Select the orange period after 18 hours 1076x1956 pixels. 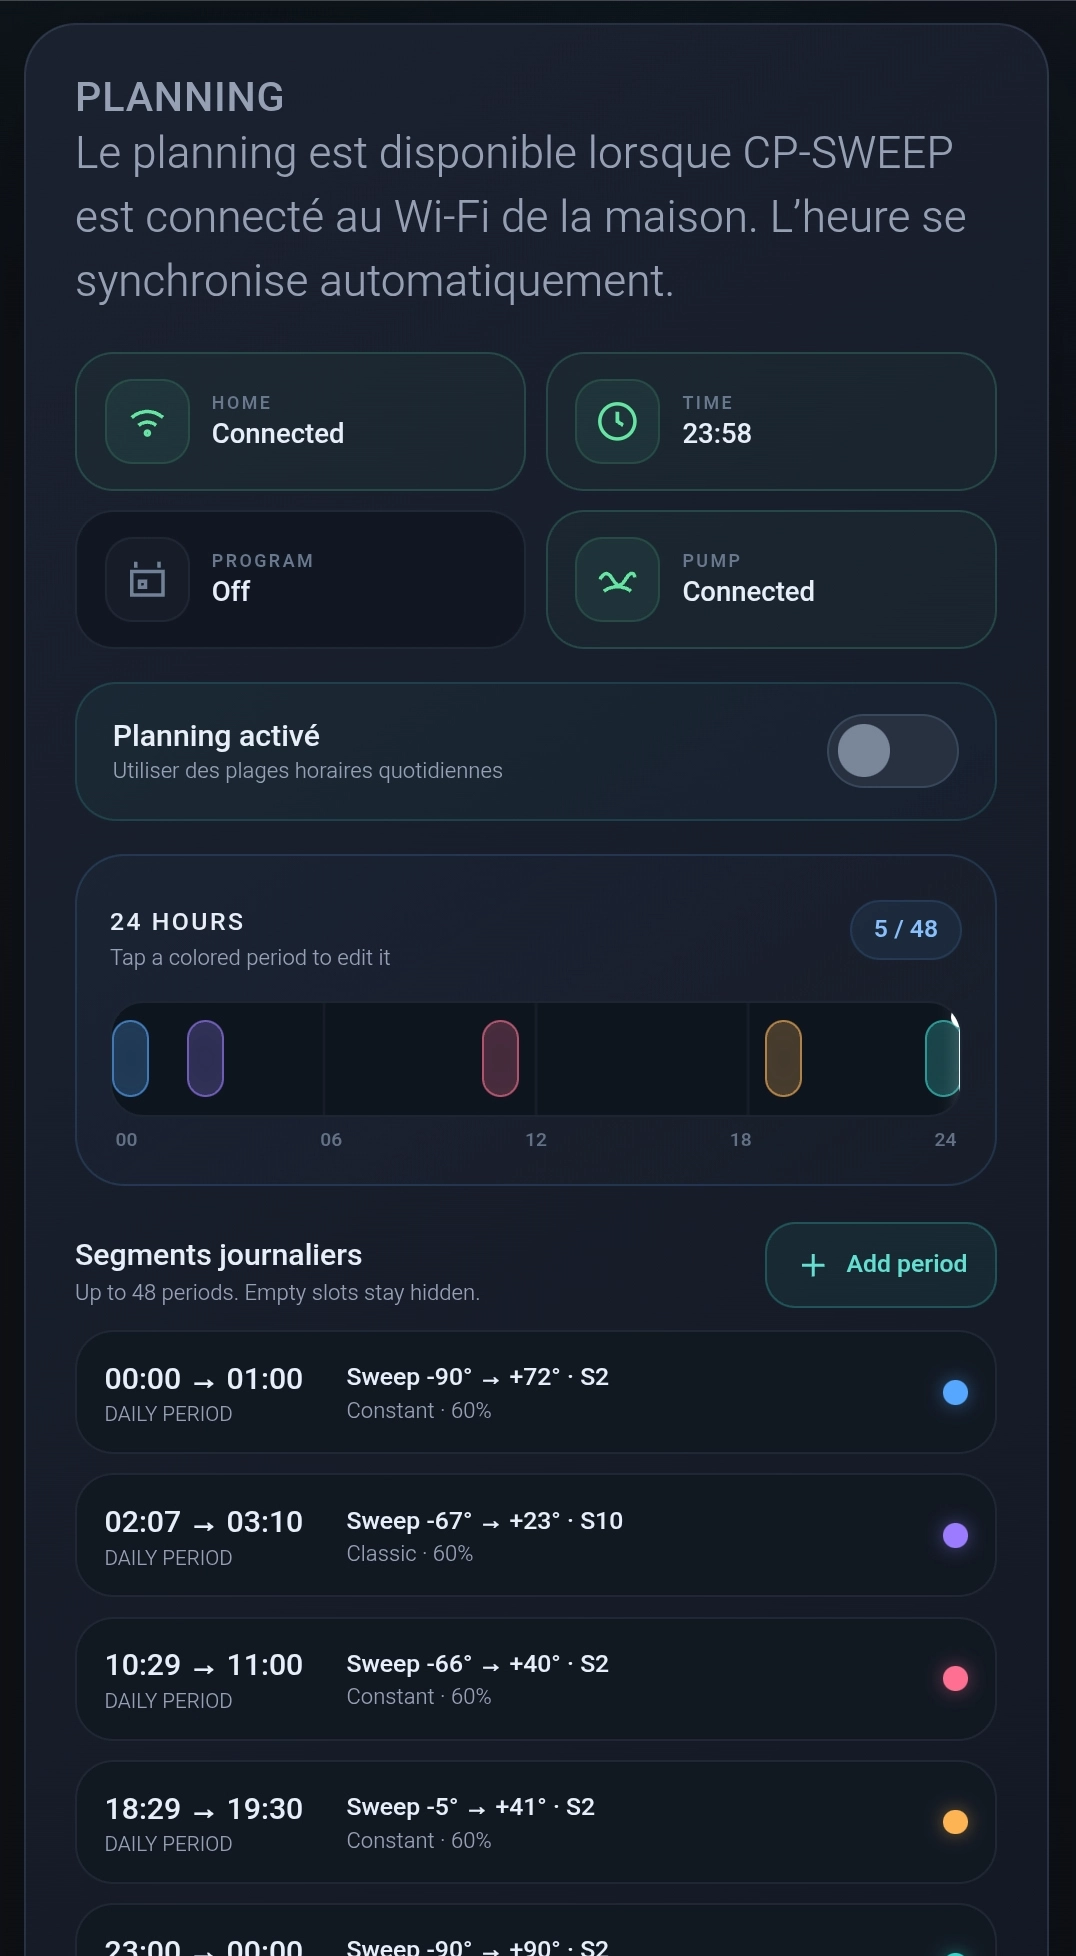[783, 1058]
